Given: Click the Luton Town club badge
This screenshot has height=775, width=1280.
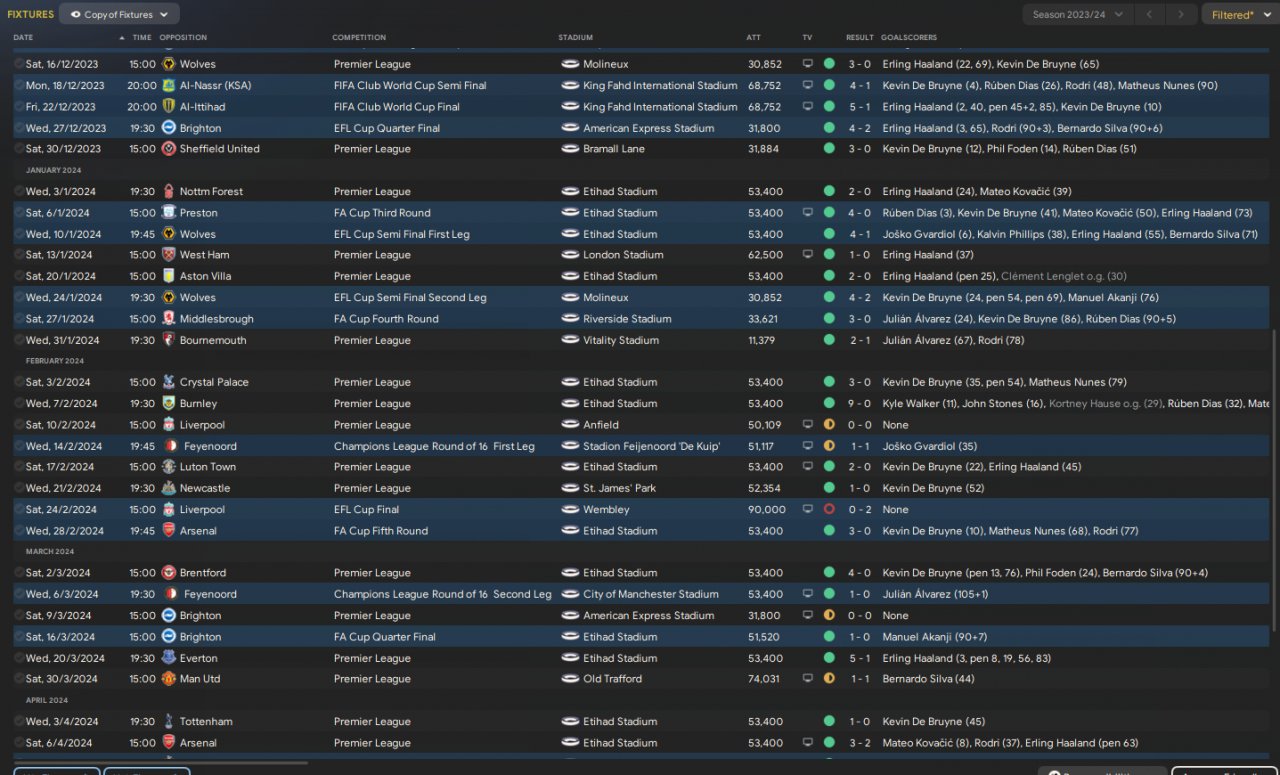Looking at the screenshot, I should pyautogui.click(x=169, y=467).
